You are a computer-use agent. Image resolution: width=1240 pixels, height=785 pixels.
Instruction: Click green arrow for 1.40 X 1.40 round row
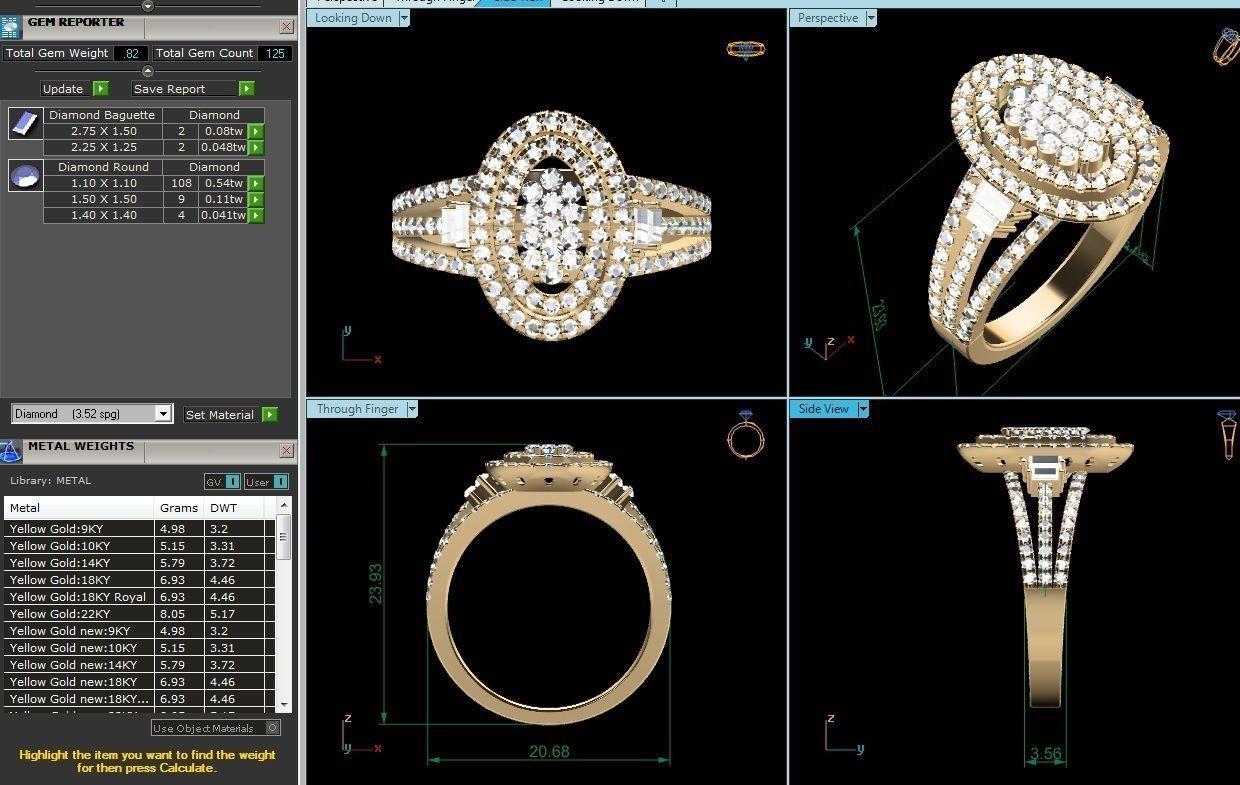pyautogui.click(x=256, y=215)
